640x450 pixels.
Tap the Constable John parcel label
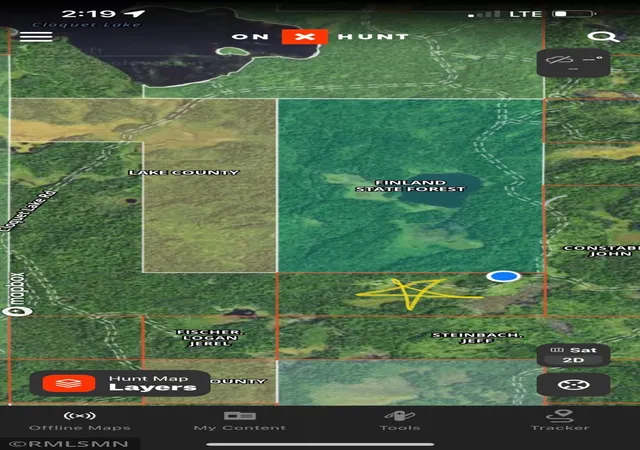coord(601,251)
